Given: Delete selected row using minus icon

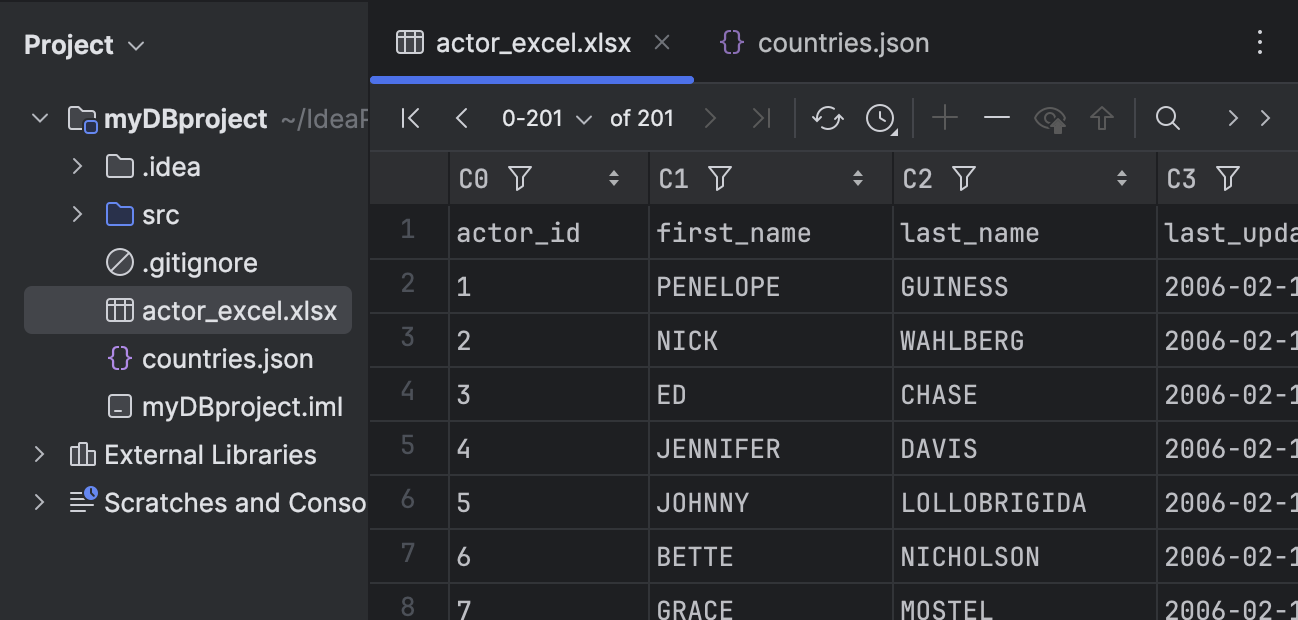Looking at the screenshot, I should (x=996, y=118).
